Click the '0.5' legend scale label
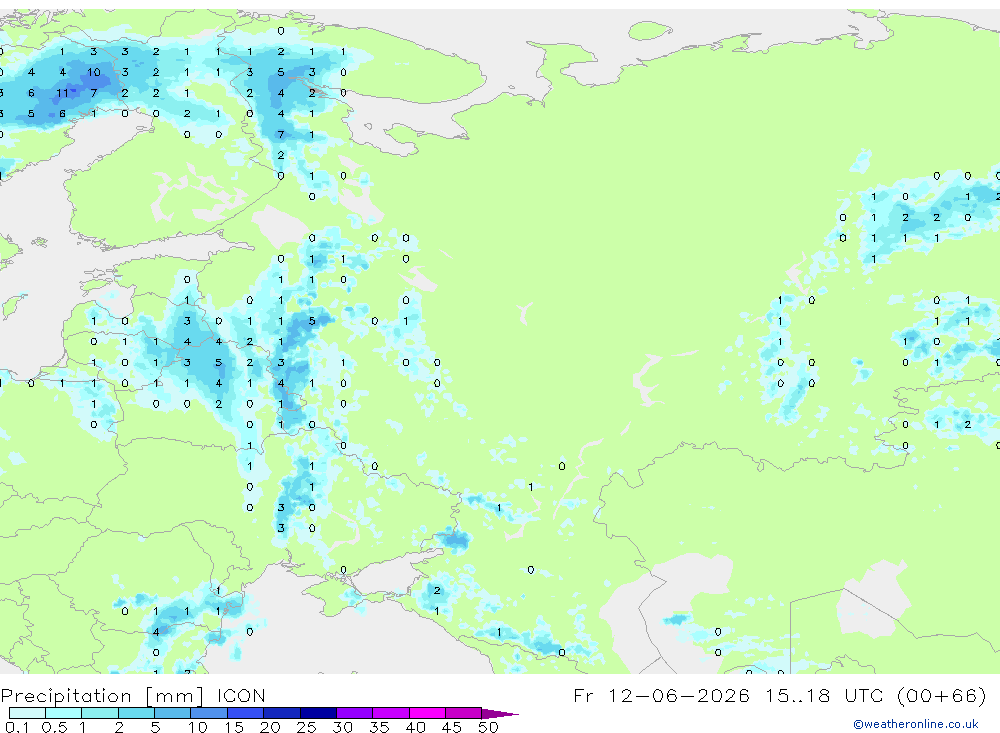 click(54, 727)
